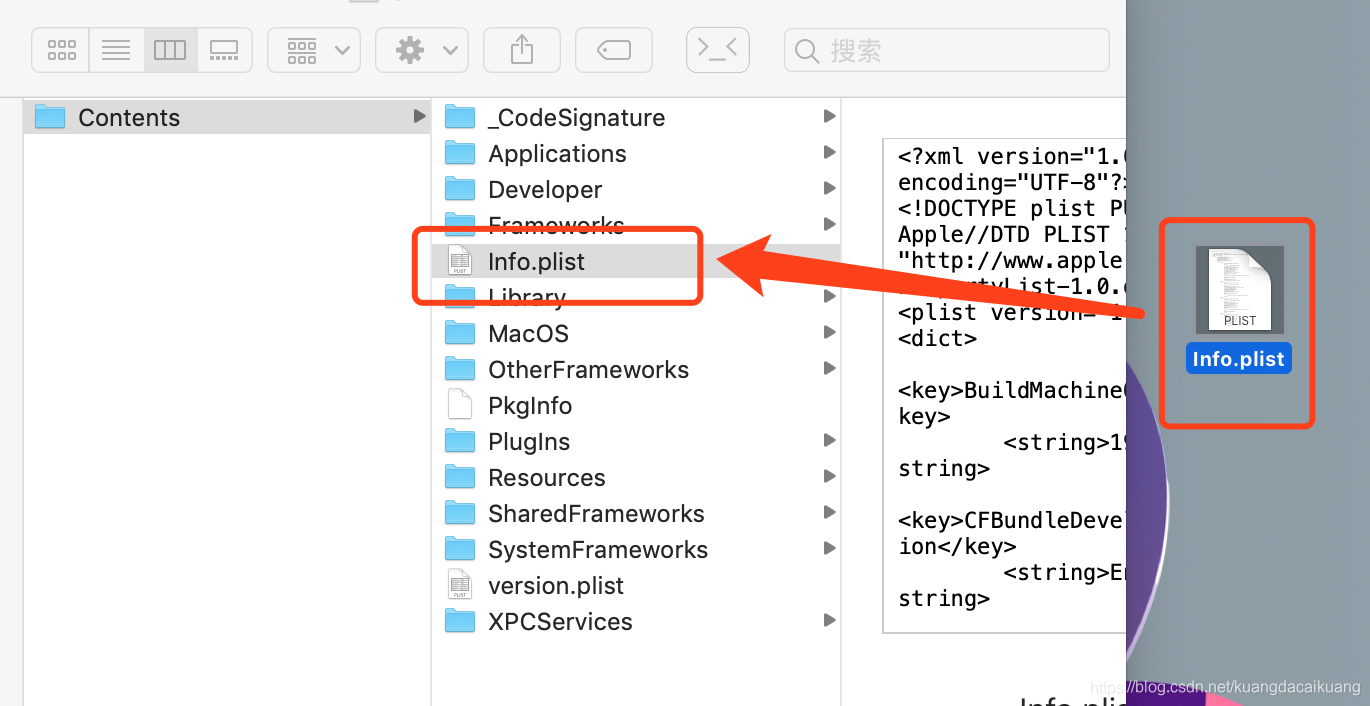Expand the OtherFrameworks folder arrow
The height and width of the screenshot is (706, 1370).
[829, 368]
